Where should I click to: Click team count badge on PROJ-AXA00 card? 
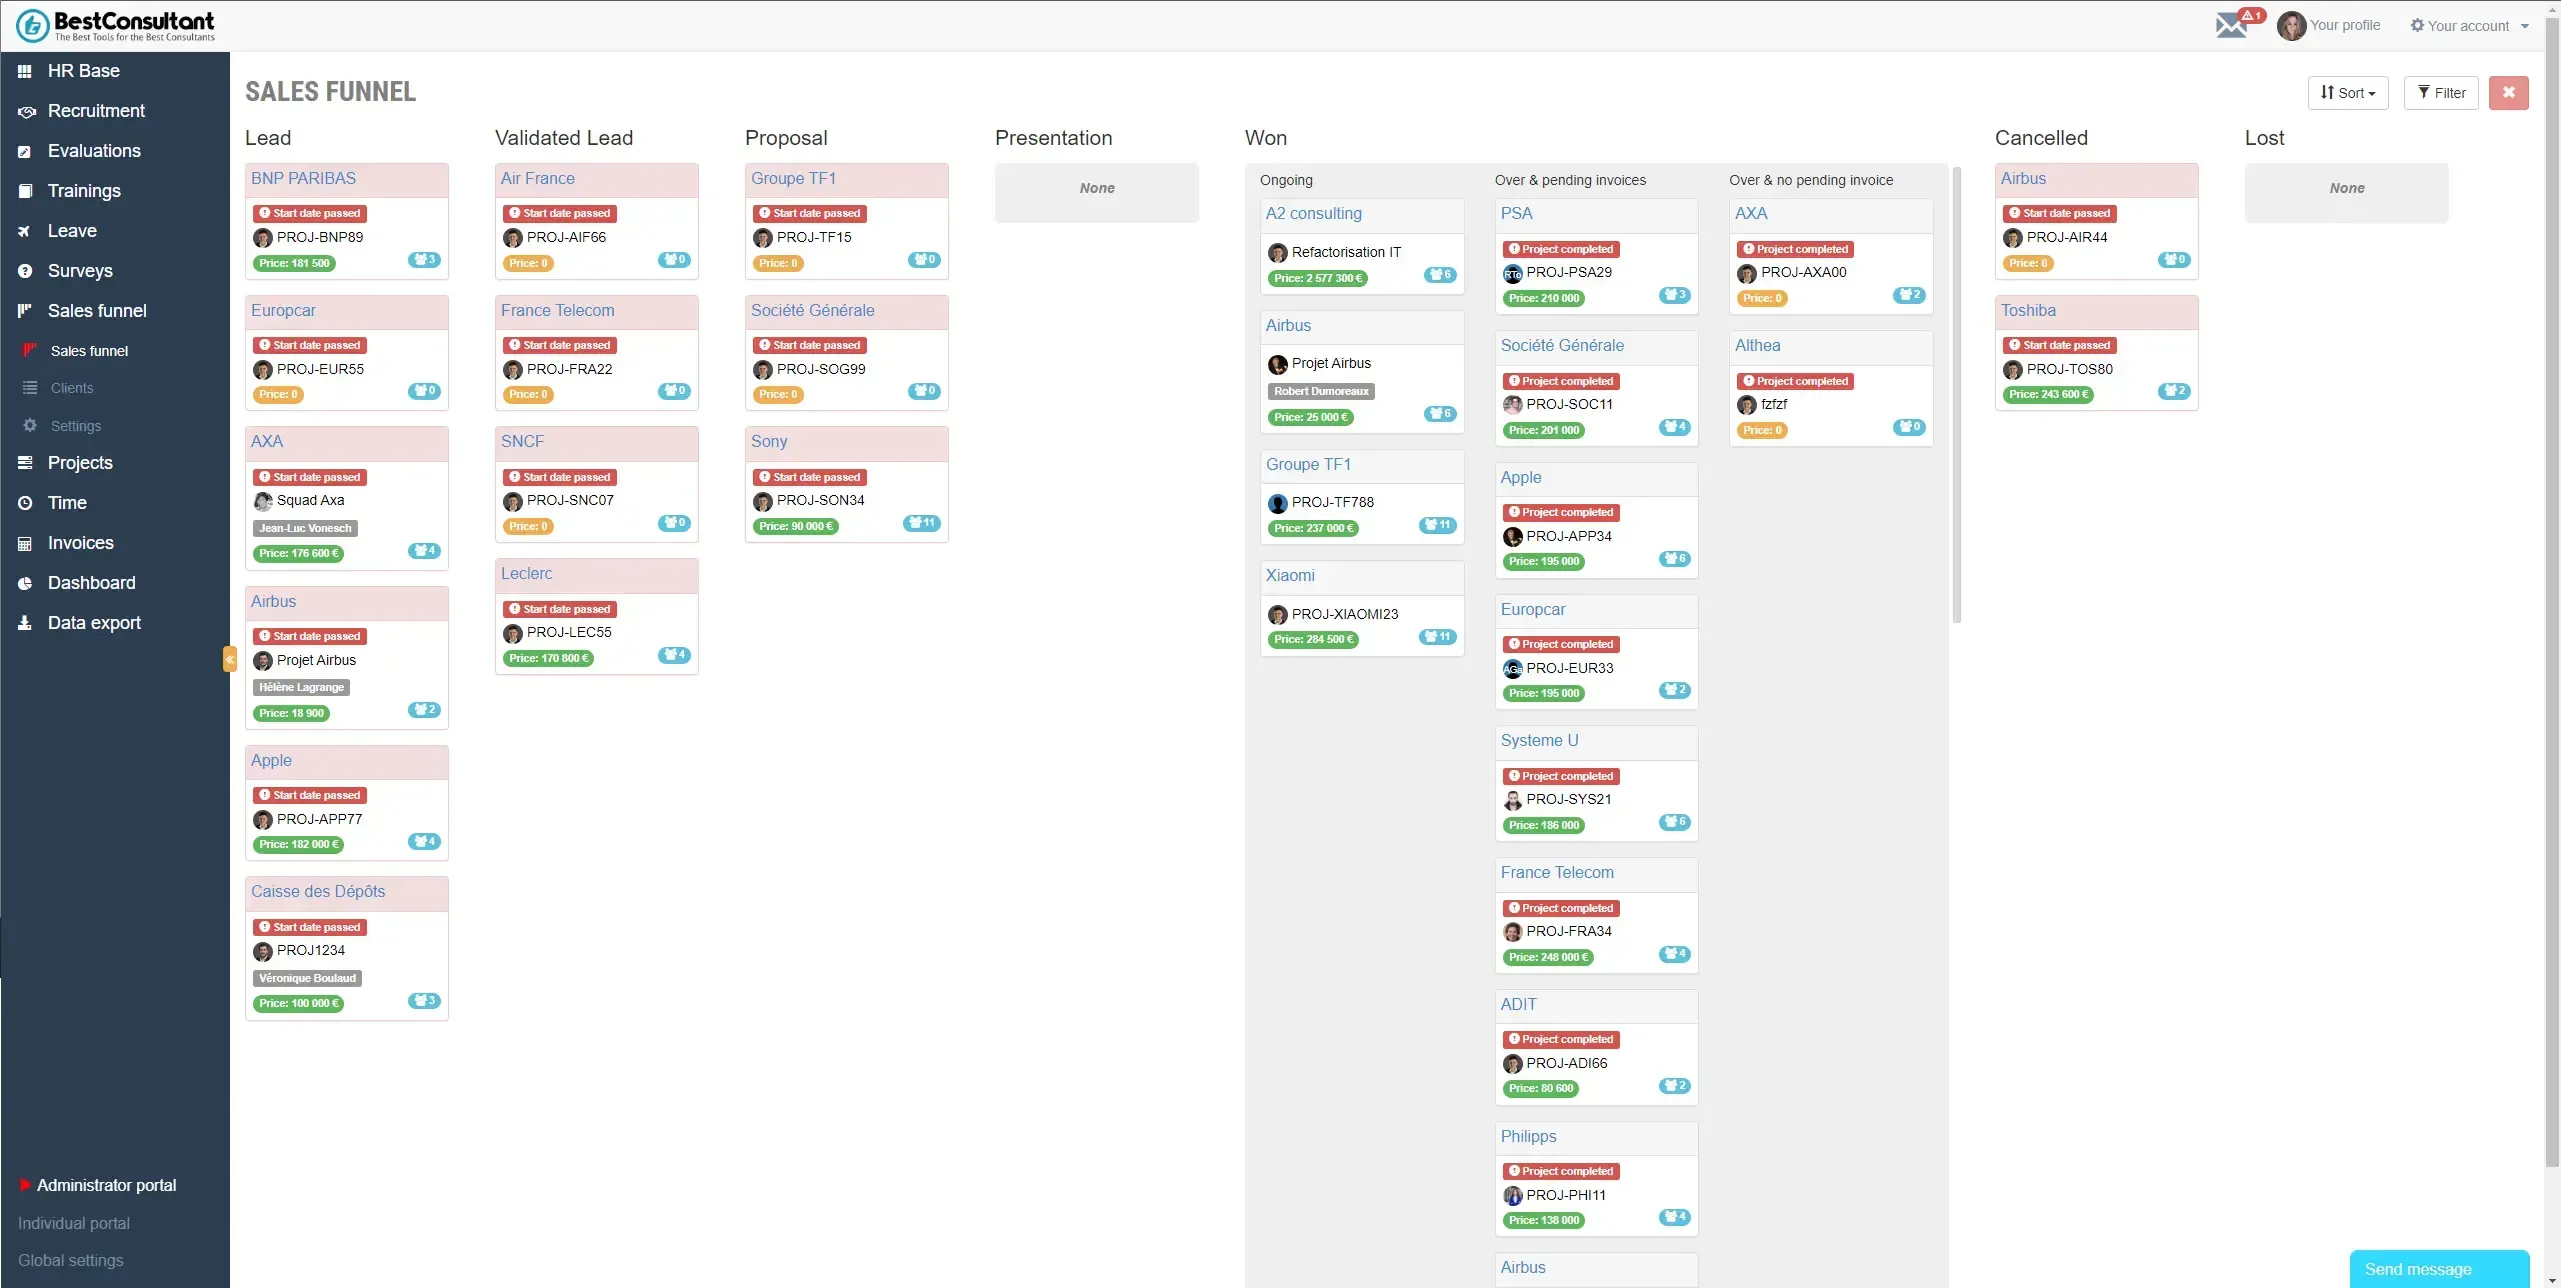1909,295
